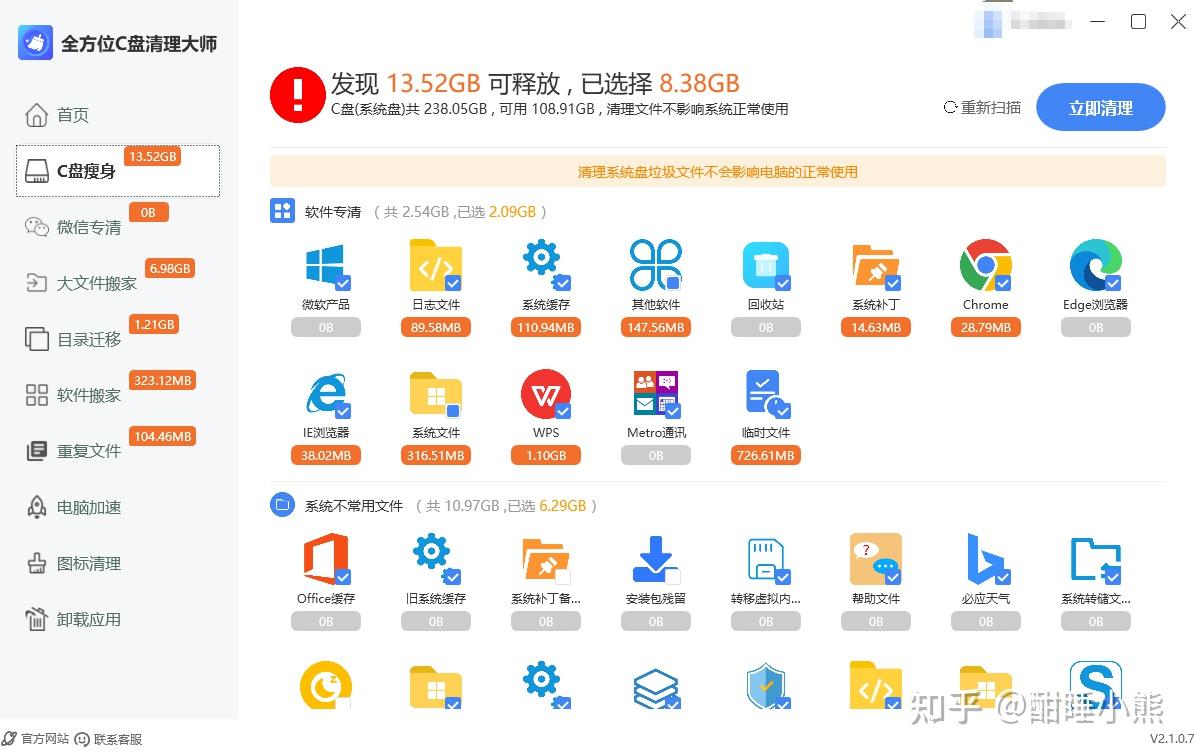Enable the 系统补丁备份 checkbox

coord(563,576)
